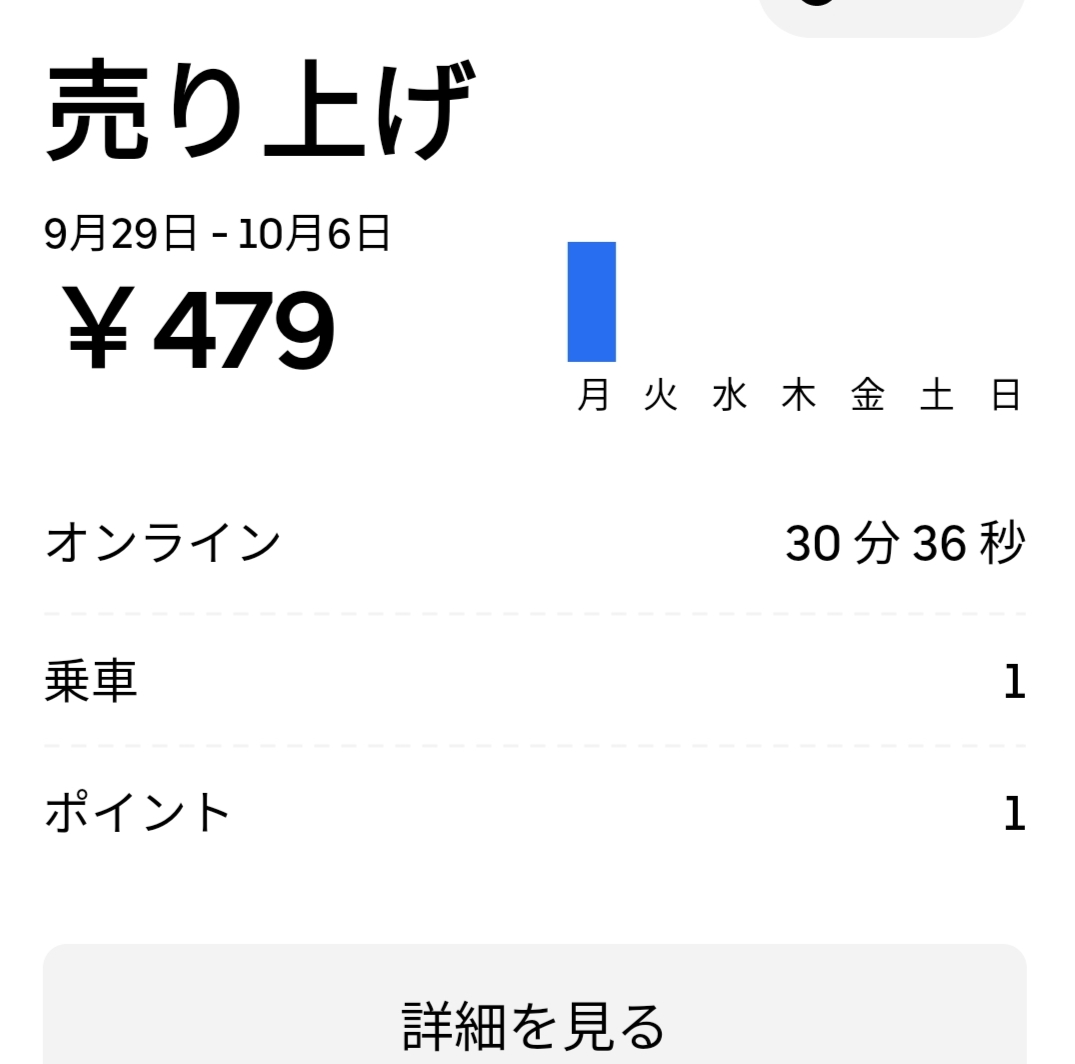This screenshot has width=1075, height=1064.
Task: Click the divider between オンライン and 乗車
Action: (534, 614)
